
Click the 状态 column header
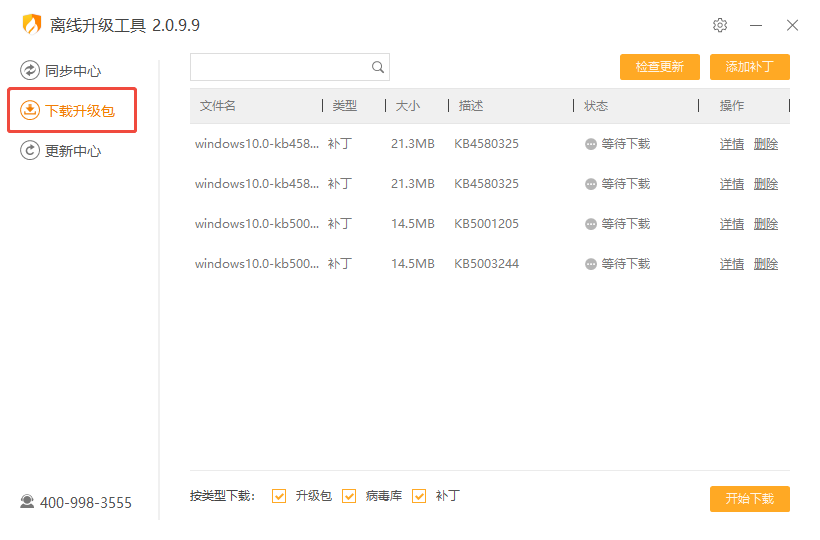pos(596,106)
